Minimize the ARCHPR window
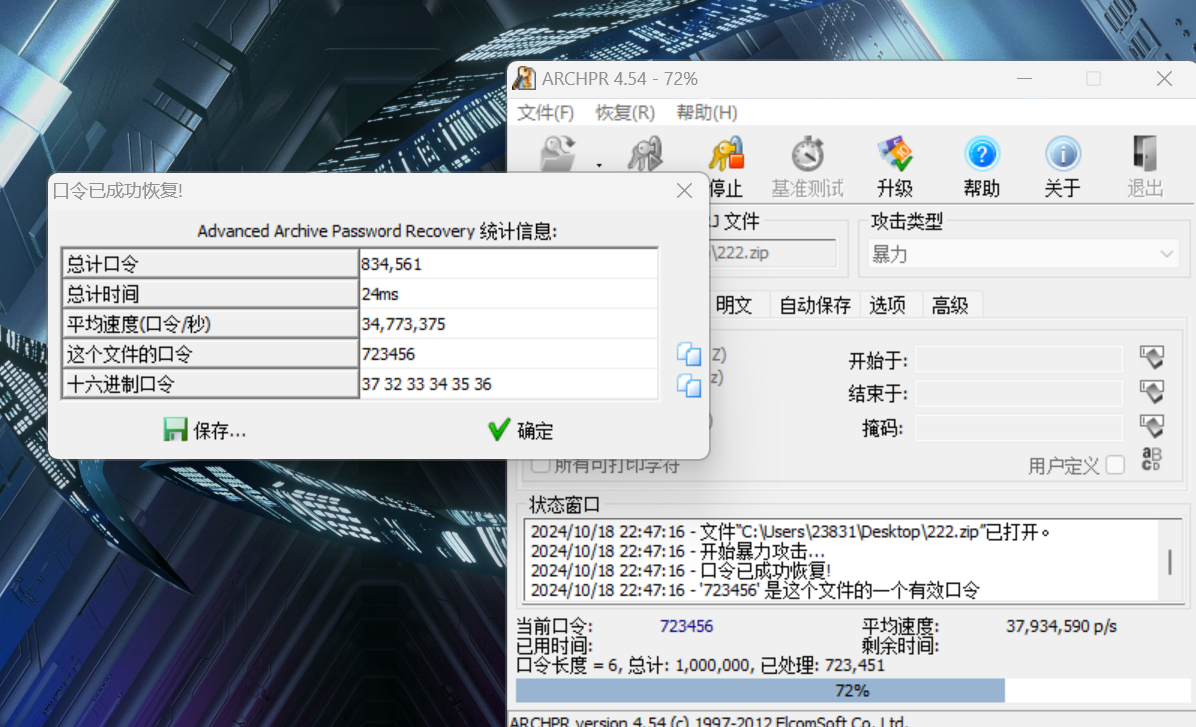Viewport: 1196px width, 727px height. click(1024, 79)
